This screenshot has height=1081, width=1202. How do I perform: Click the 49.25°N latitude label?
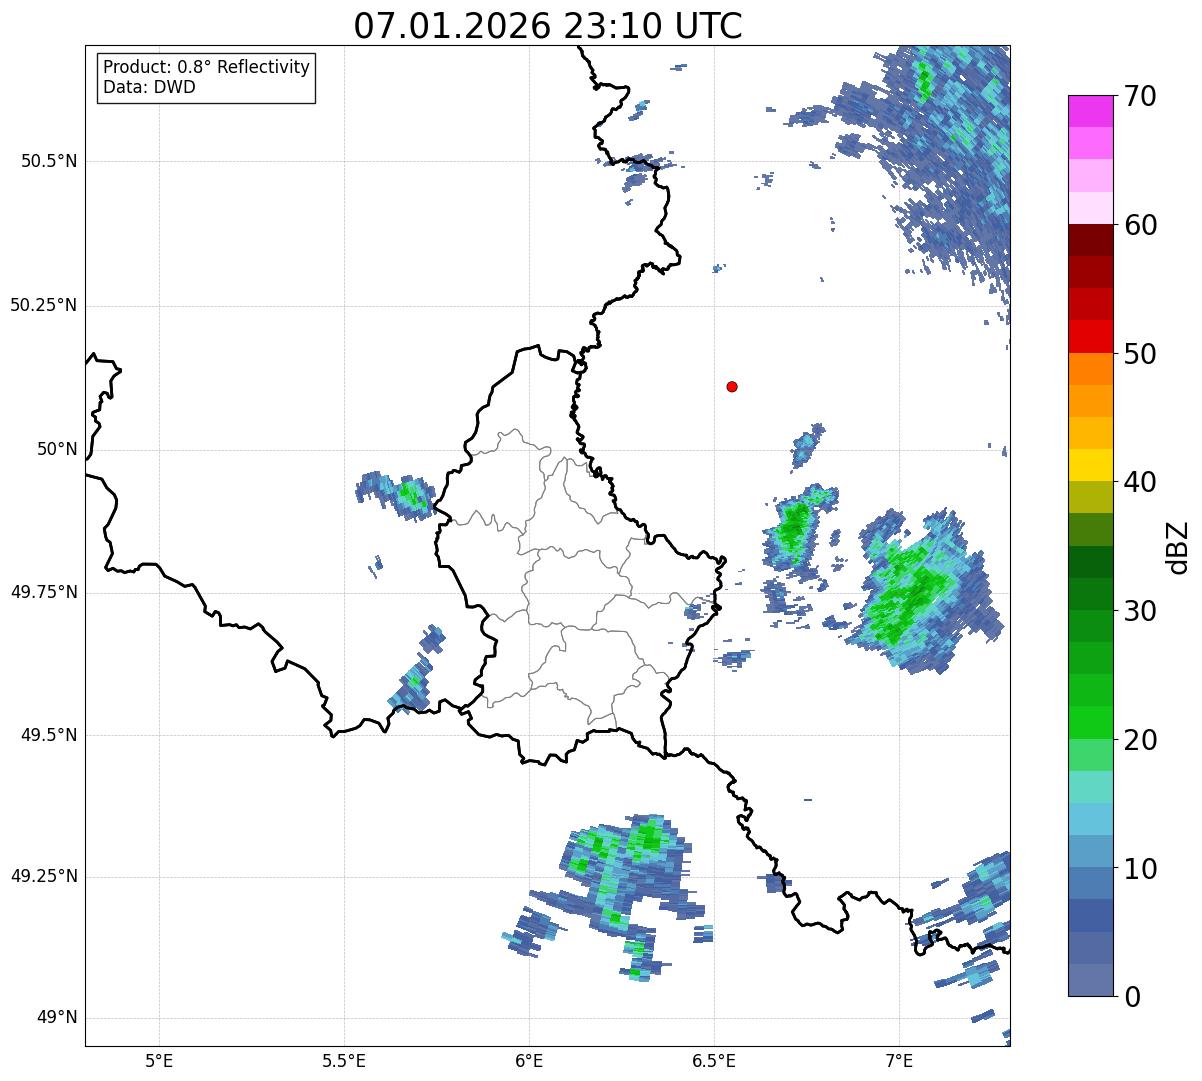click(44, 876)
